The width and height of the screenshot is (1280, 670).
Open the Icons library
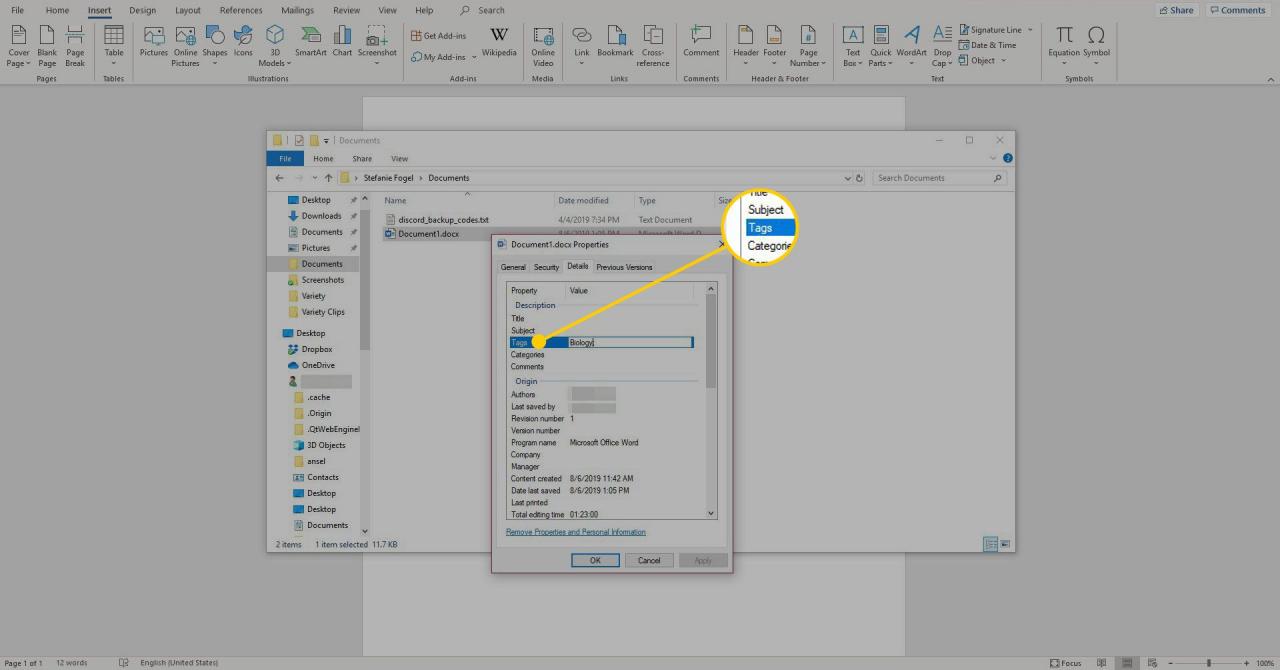(243, 42)
